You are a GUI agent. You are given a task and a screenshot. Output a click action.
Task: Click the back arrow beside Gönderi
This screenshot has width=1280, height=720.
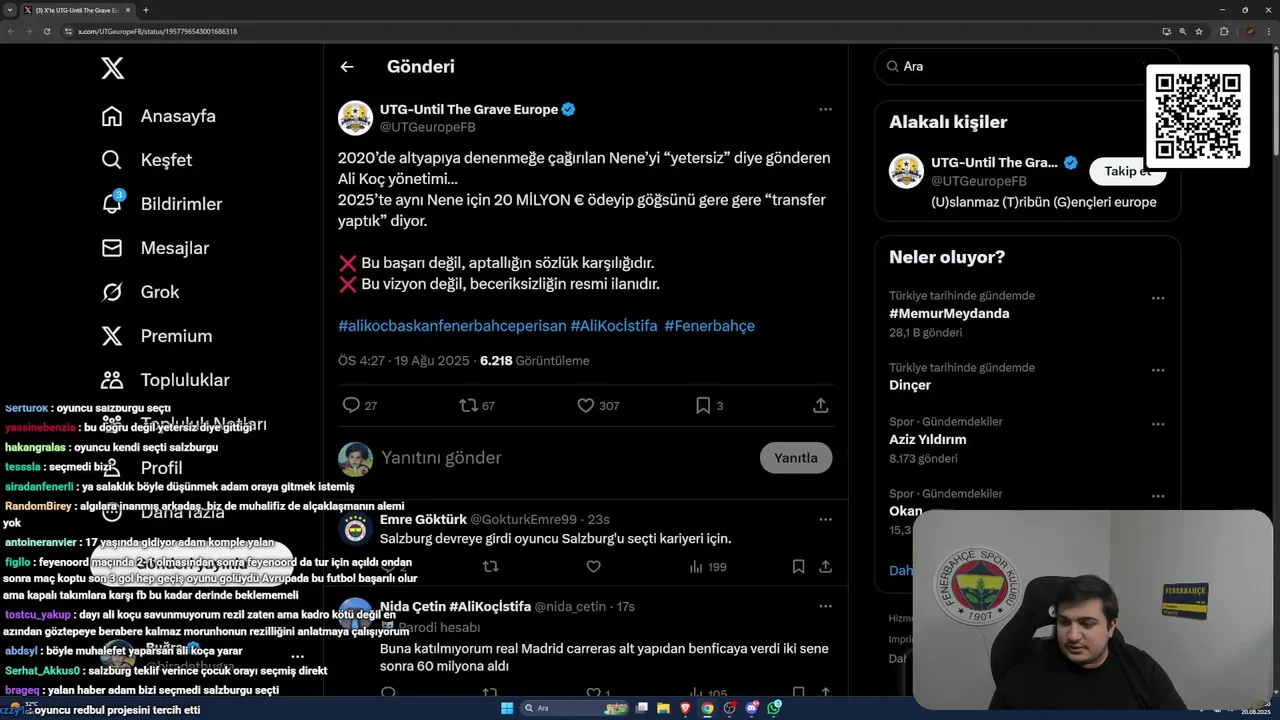click(347, 67)
